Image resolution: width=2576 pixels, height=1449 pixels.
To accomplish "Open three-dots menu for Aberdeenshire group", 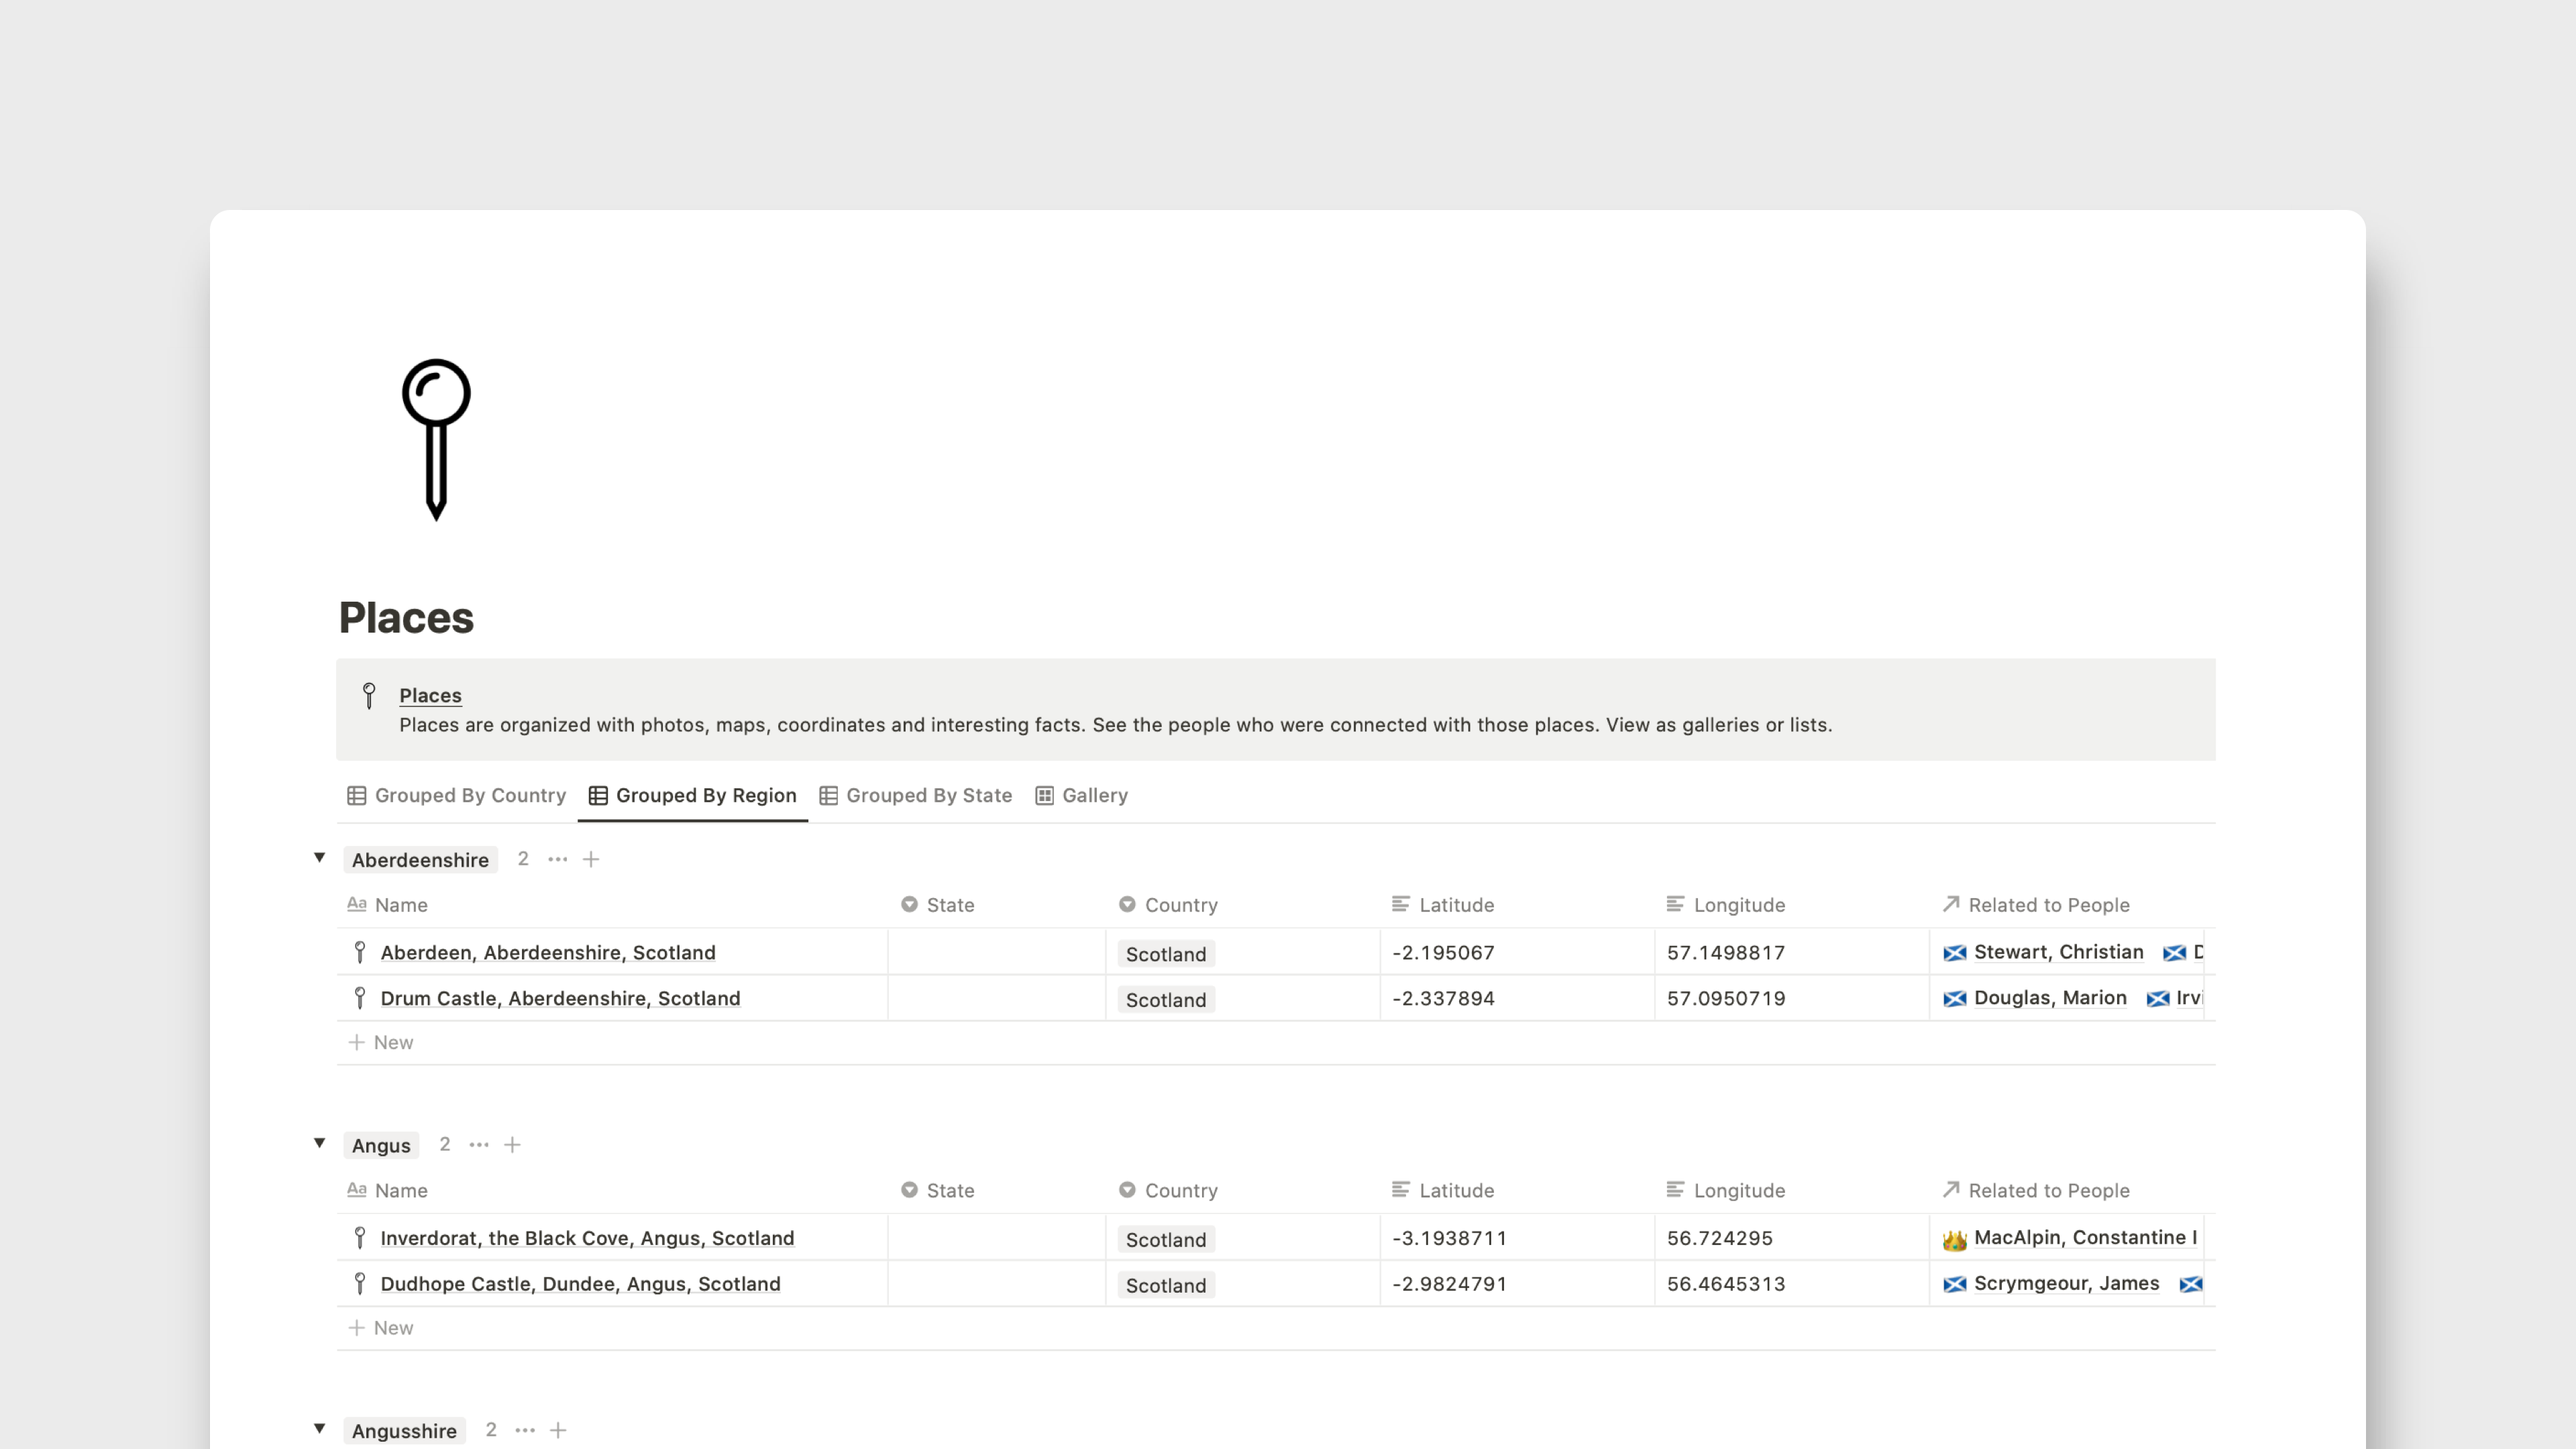I will pos(557,859).
